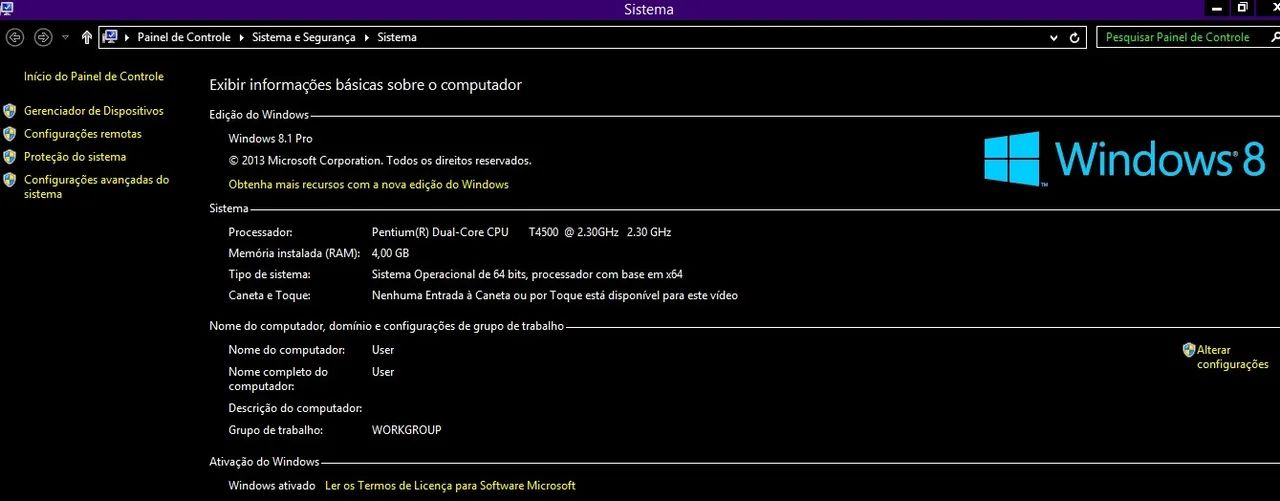1280x501 pixels.
Task: Click Alterar configurações link
Action: [1233, 357]
